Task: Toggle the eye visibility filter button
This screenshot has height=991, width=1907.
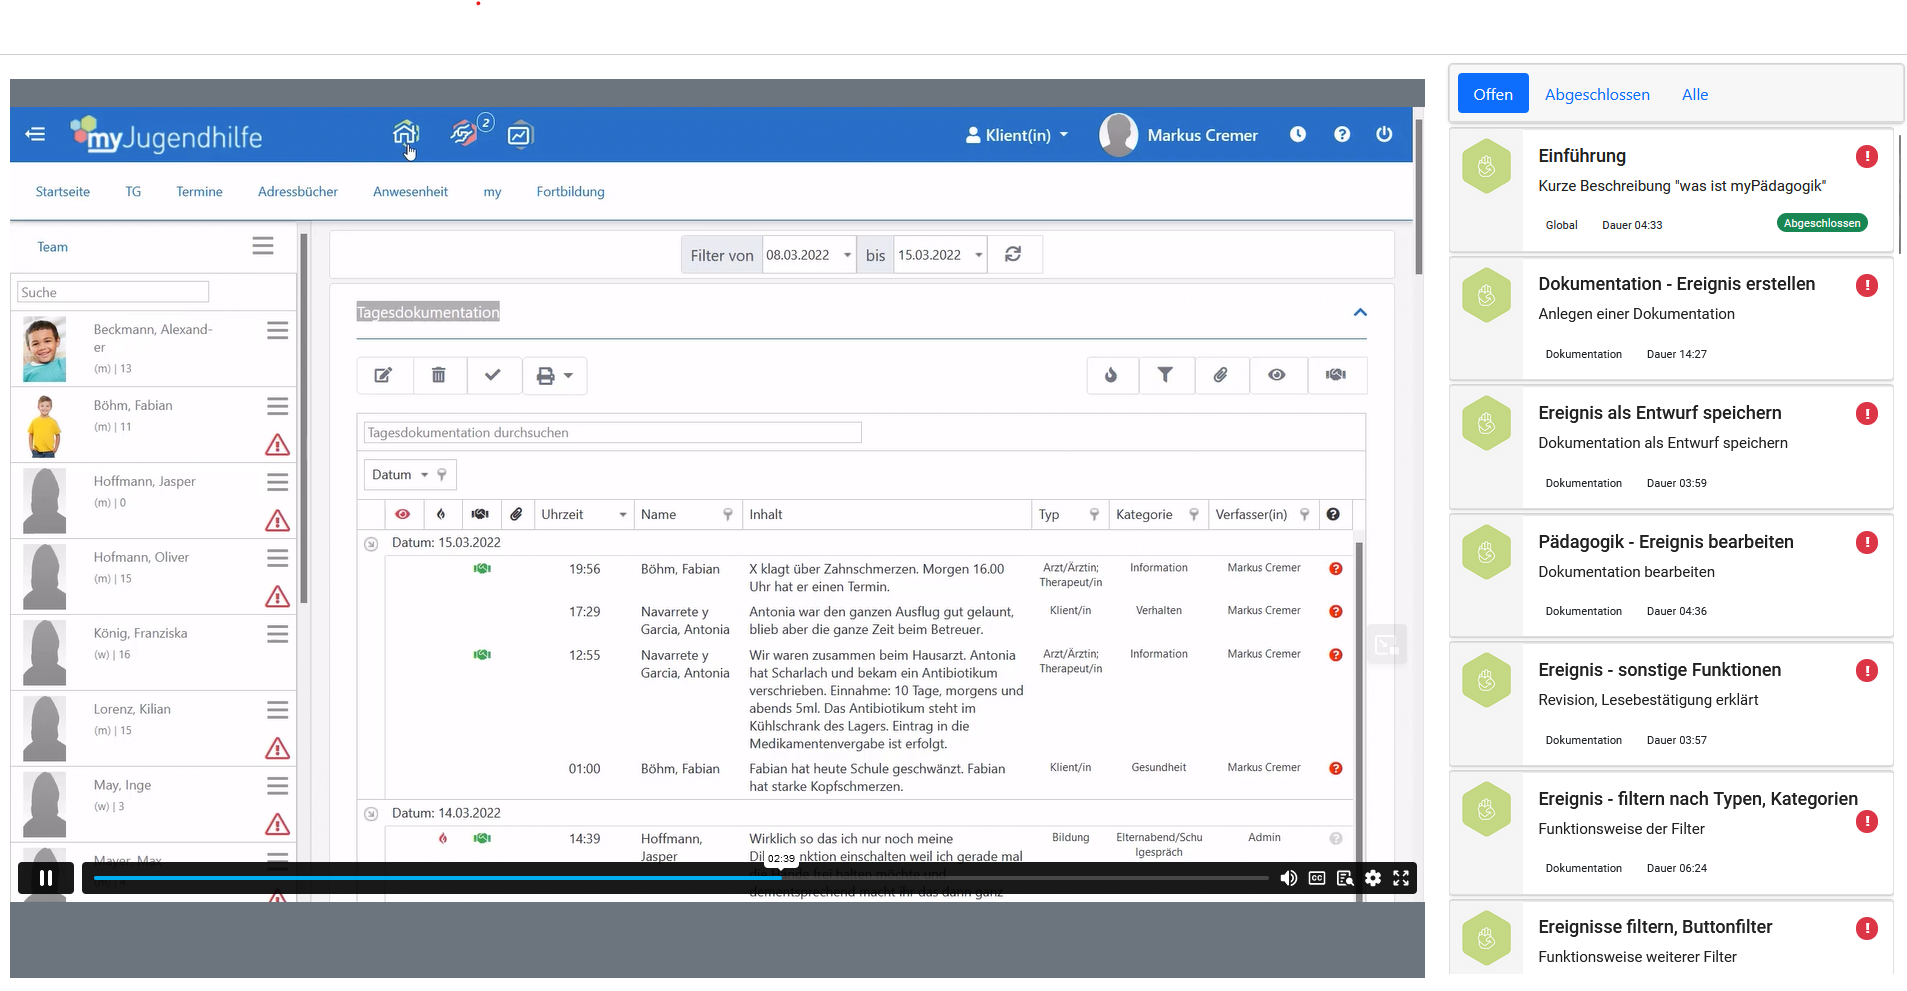Action: pyautogui.click(x=1277, y=375)
